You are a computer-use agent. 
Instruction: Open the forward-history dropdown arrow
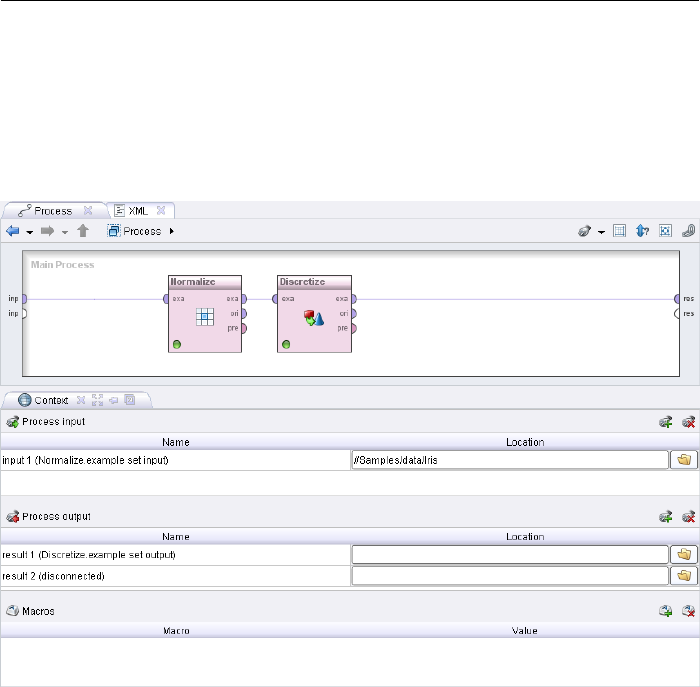65,232
